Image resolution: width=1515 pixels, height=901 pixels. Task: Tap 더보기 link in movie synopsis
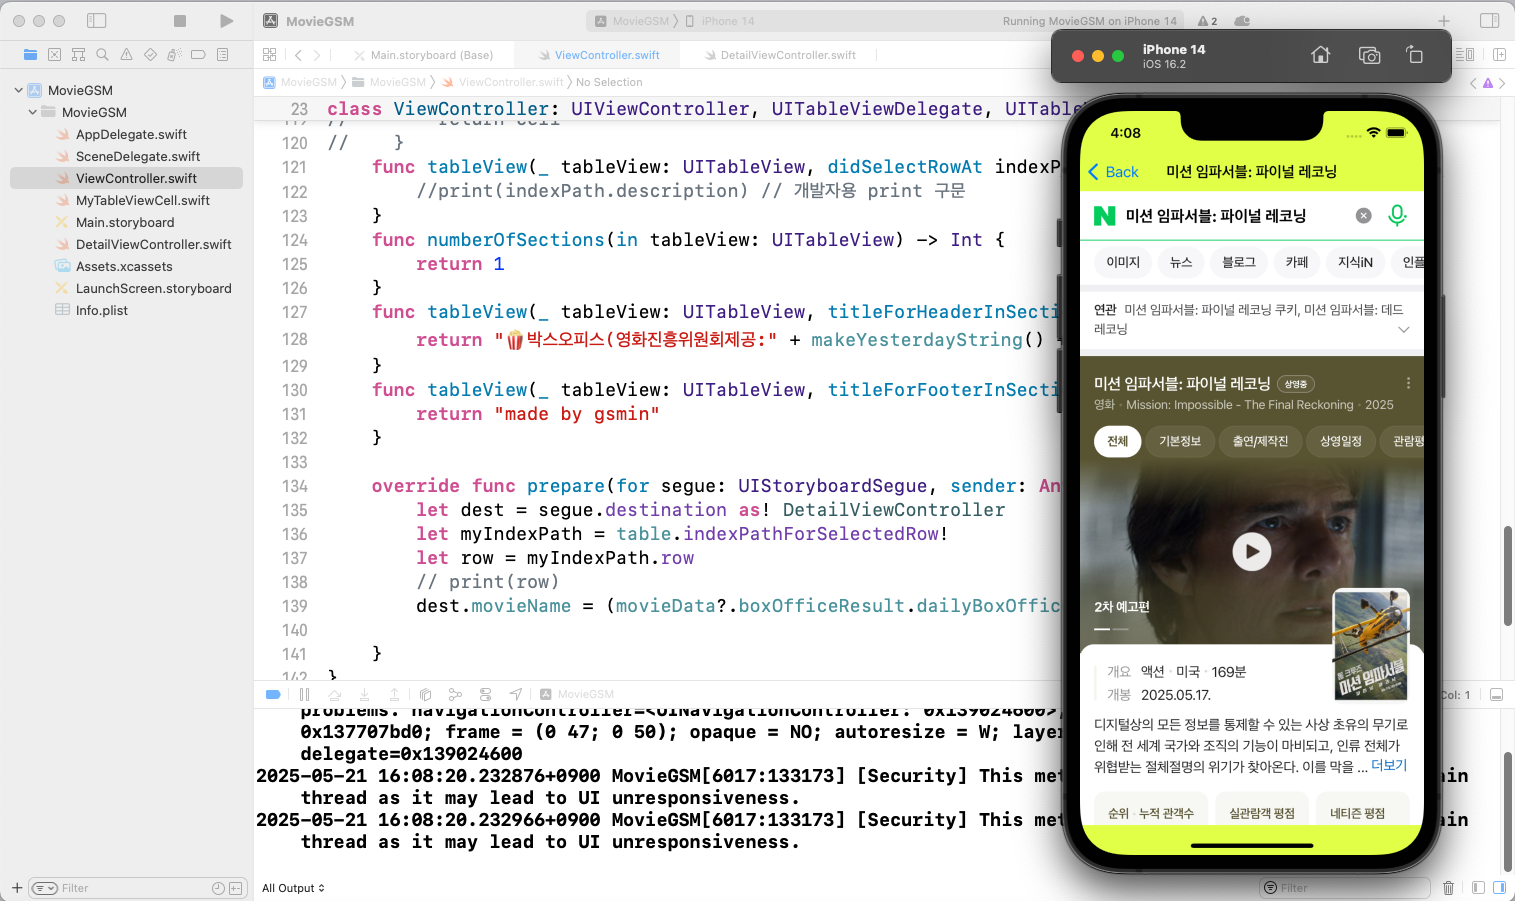[1389, 765]
